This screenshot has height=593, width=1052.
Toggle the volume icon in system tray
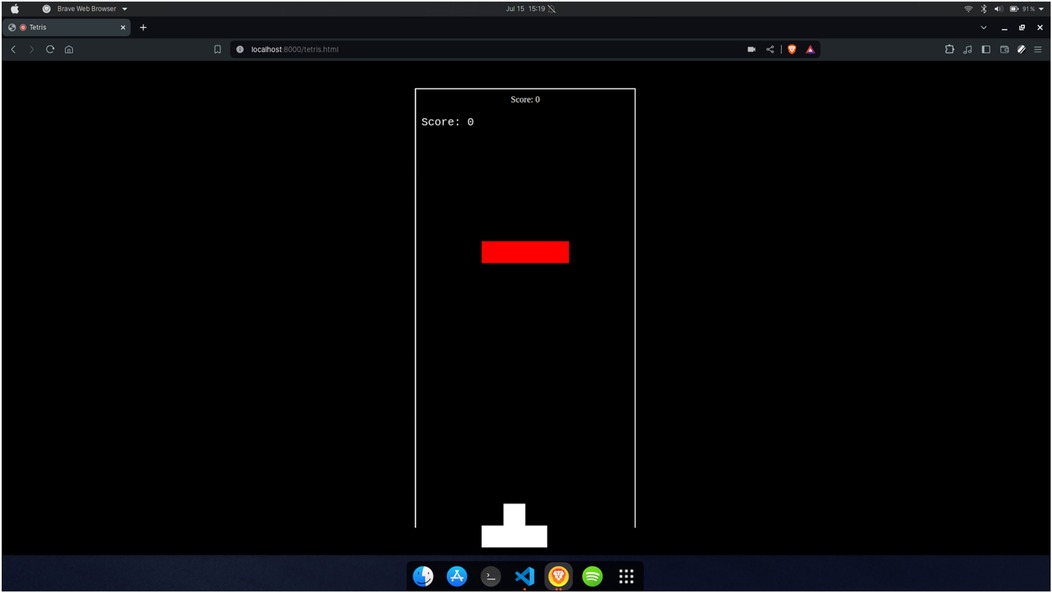[x=998, y=8]
